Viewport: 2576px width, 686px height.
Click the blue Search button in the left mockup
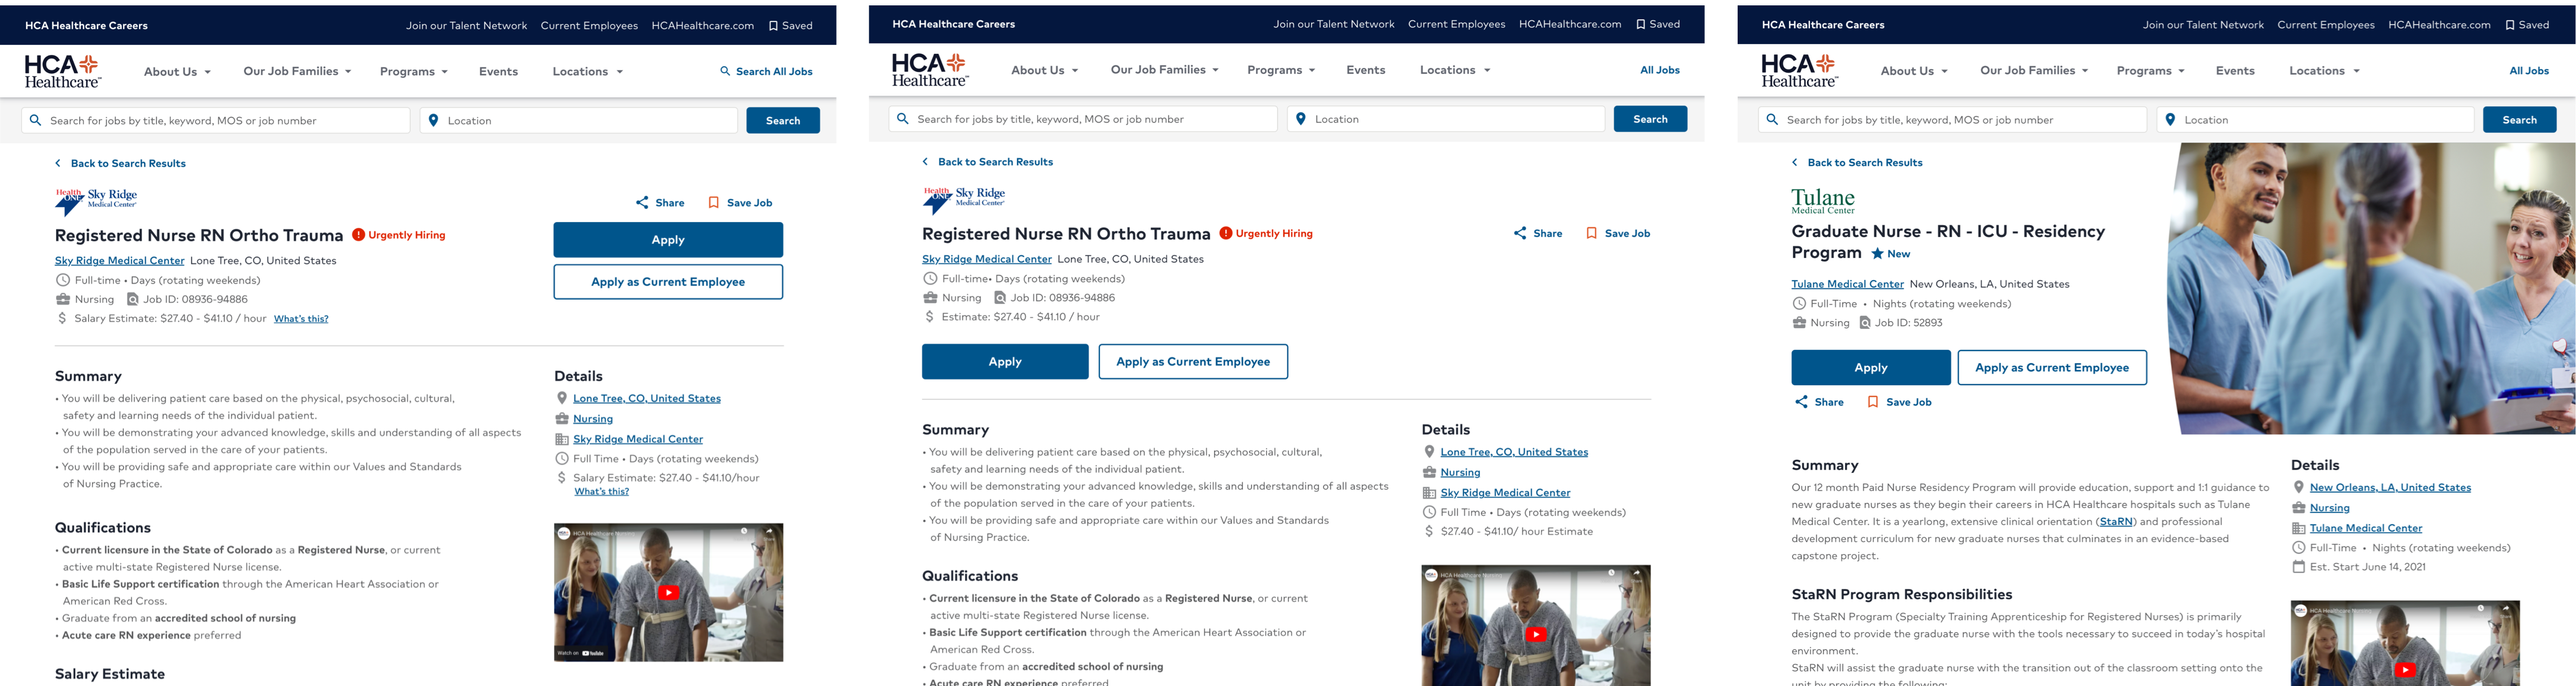783,121
